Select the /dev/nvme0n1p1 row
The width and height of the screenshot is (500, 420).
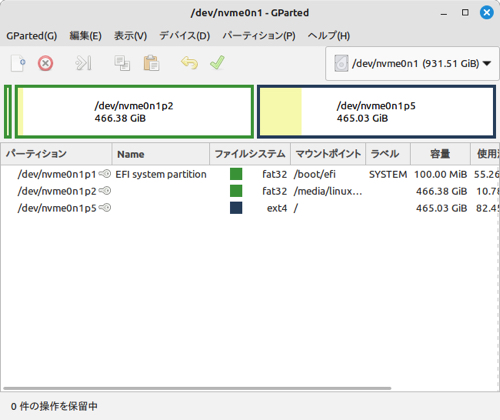pos(250,174)
